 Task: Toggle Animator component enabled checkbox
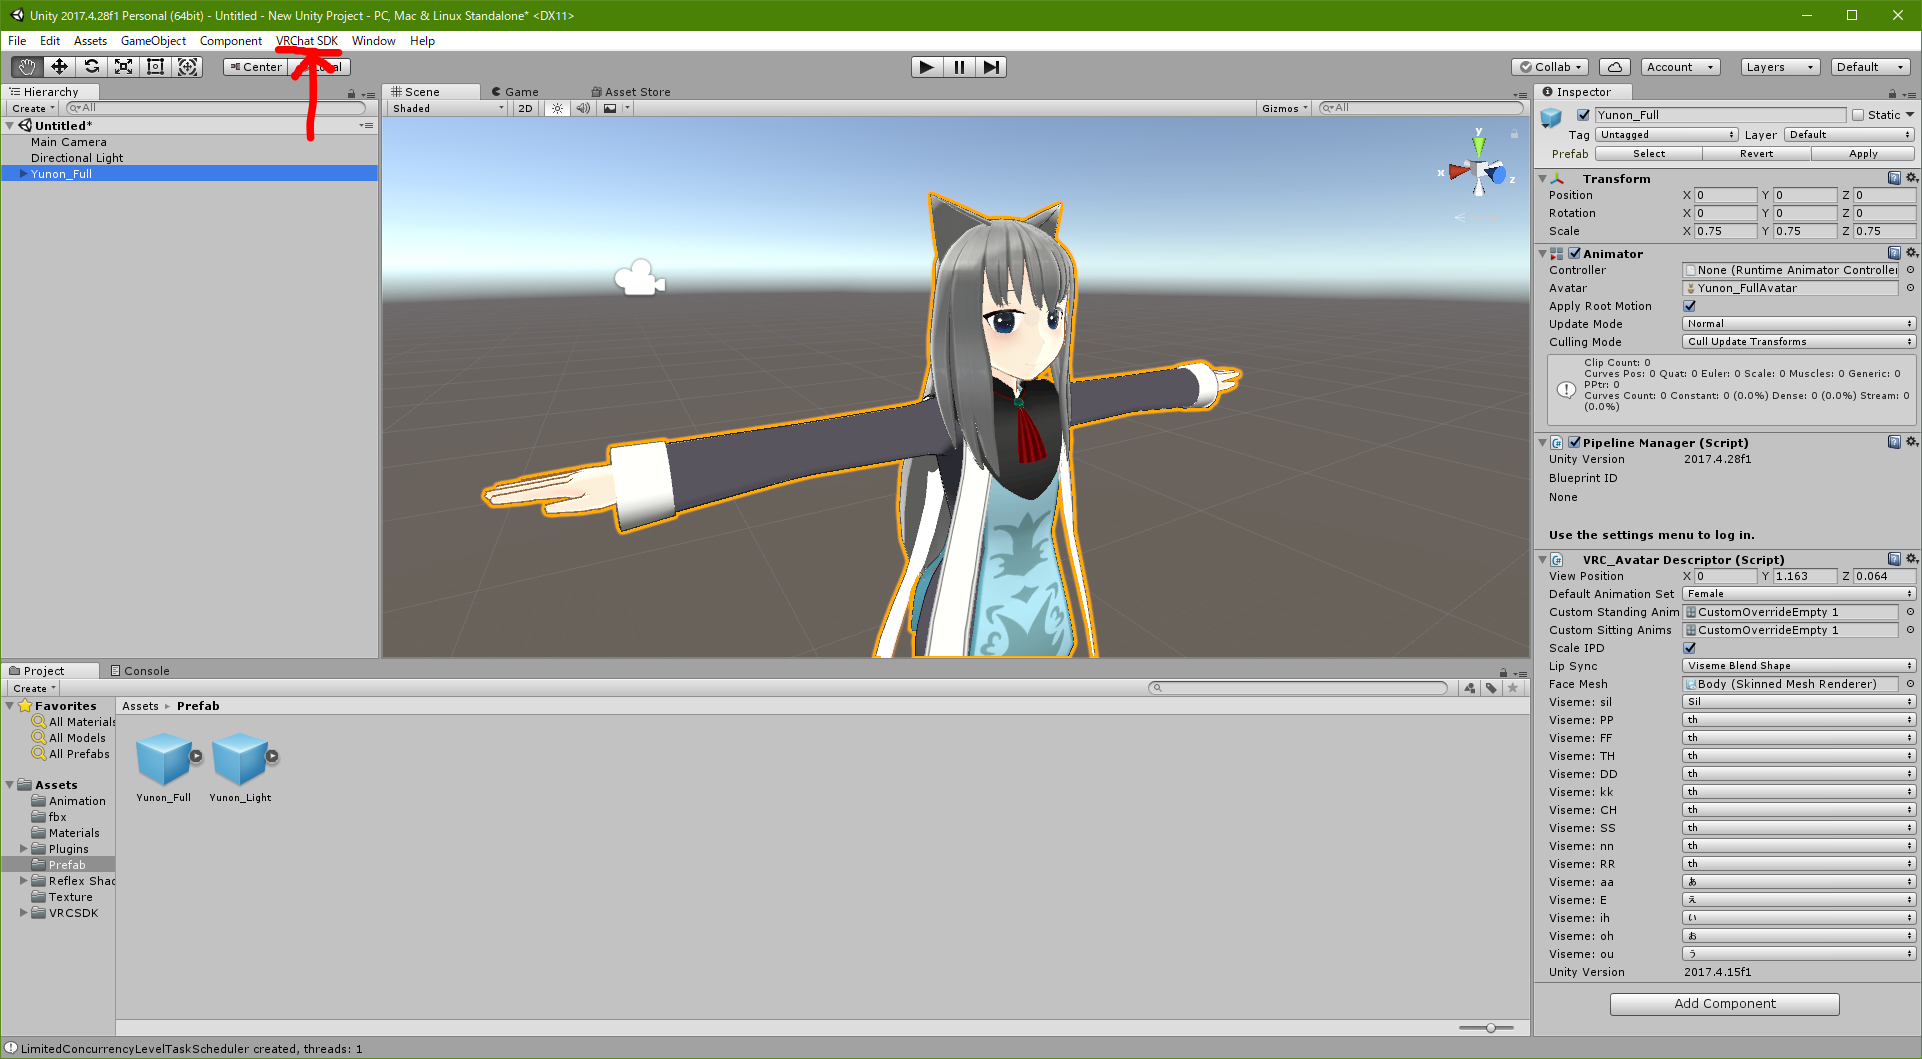[1575, 253]
